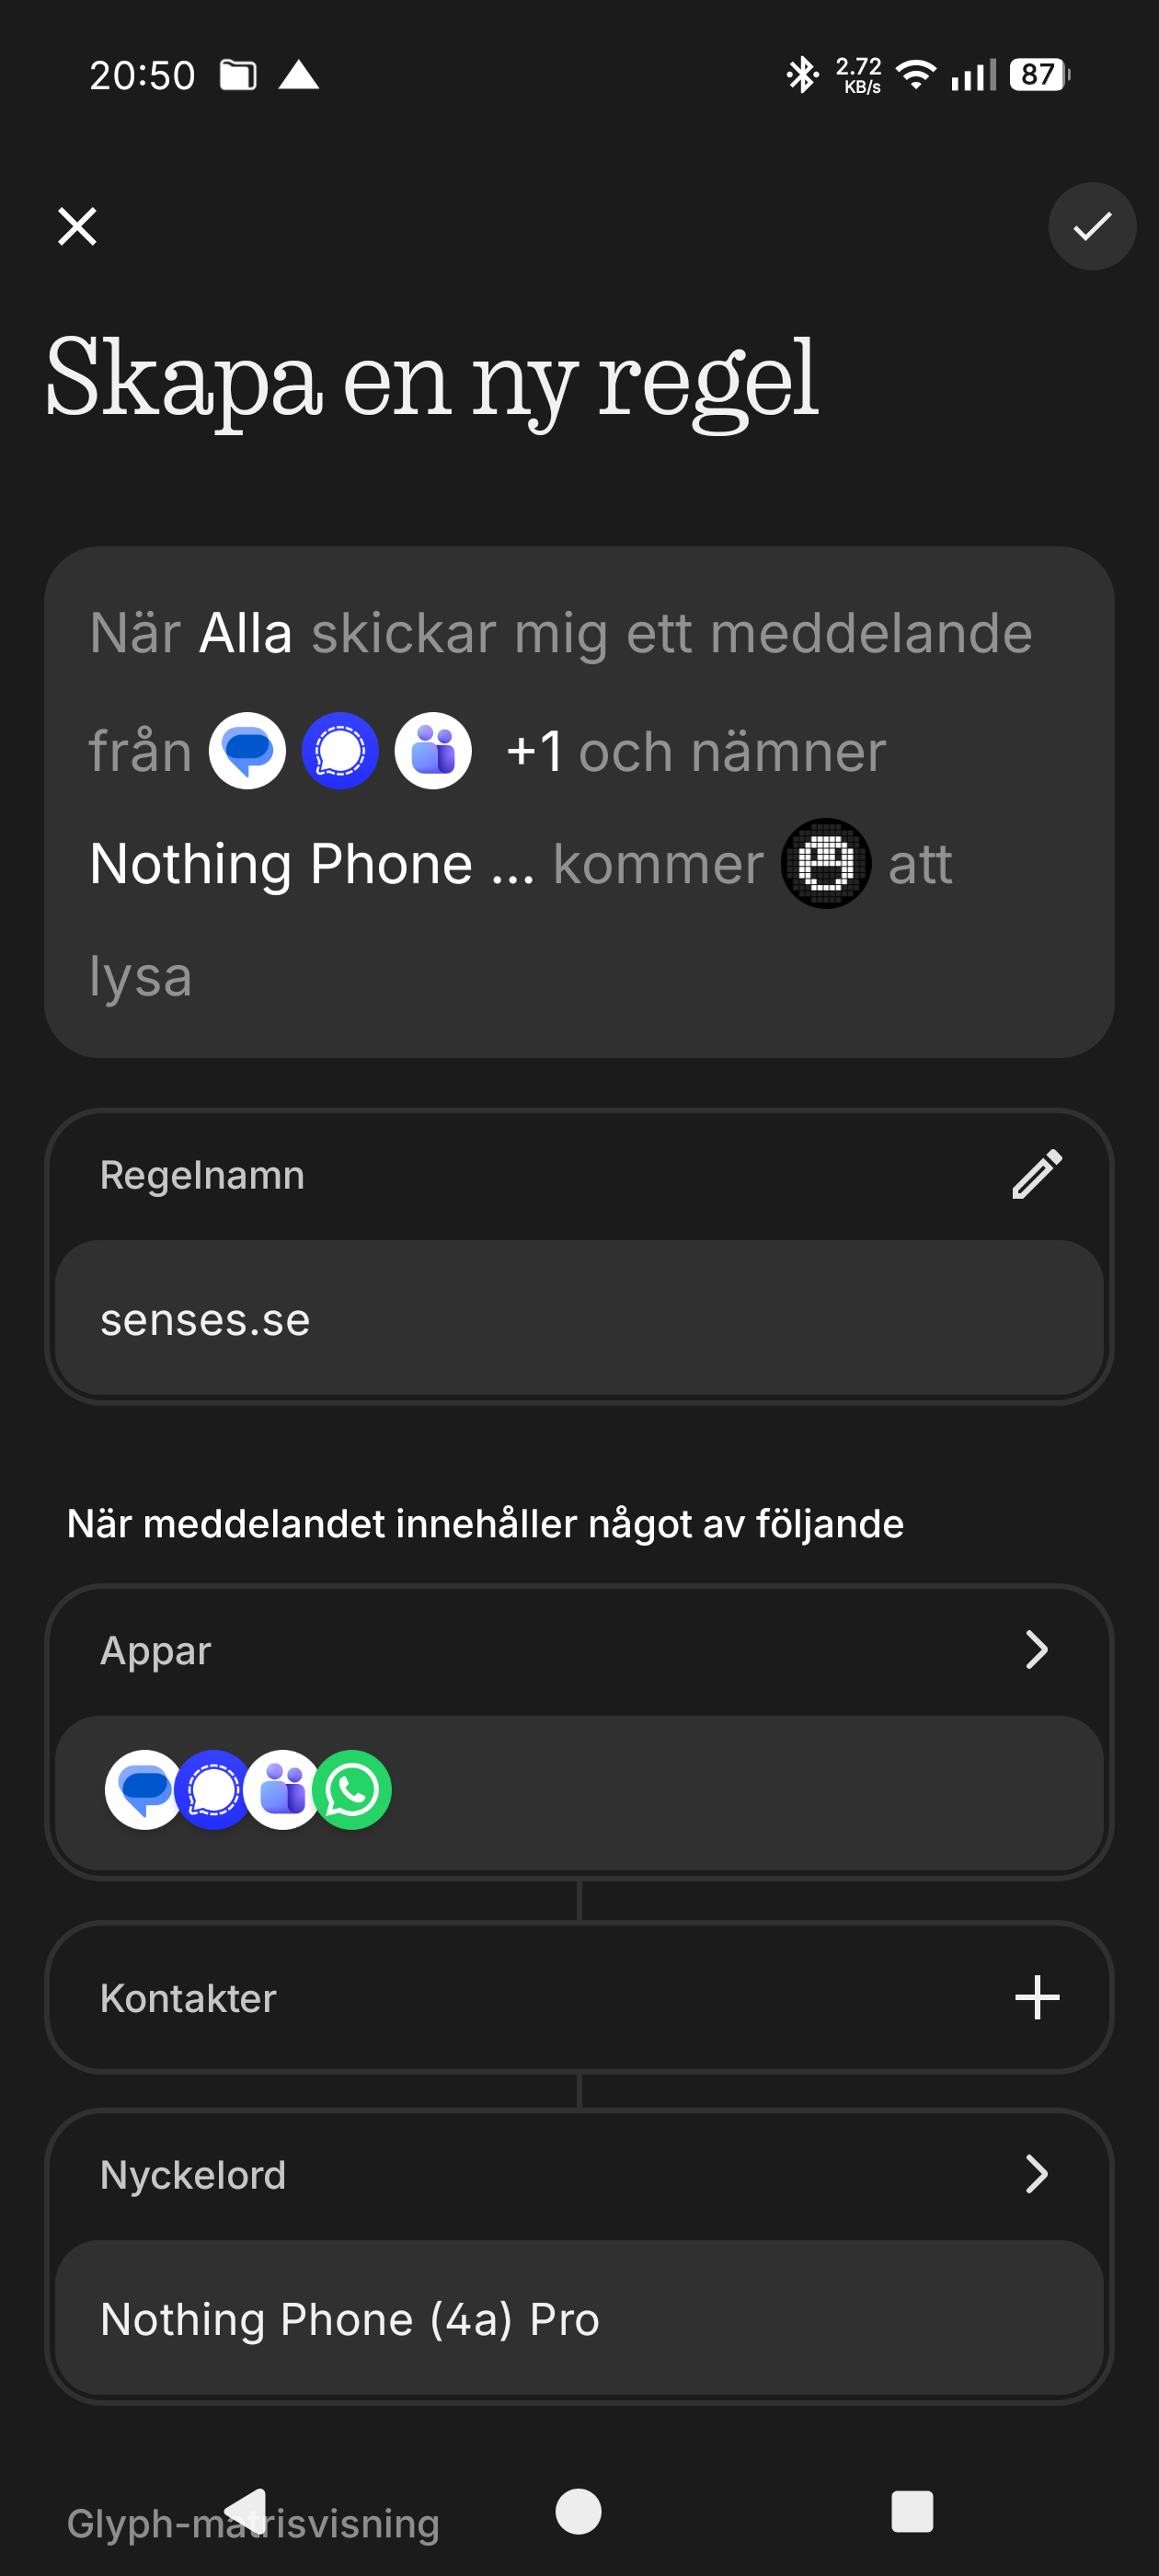Tap the pencil icon to edit Regelnamn
The width and height of the screenshot is (1159, 2576).
click(x=1036, y=1174)
